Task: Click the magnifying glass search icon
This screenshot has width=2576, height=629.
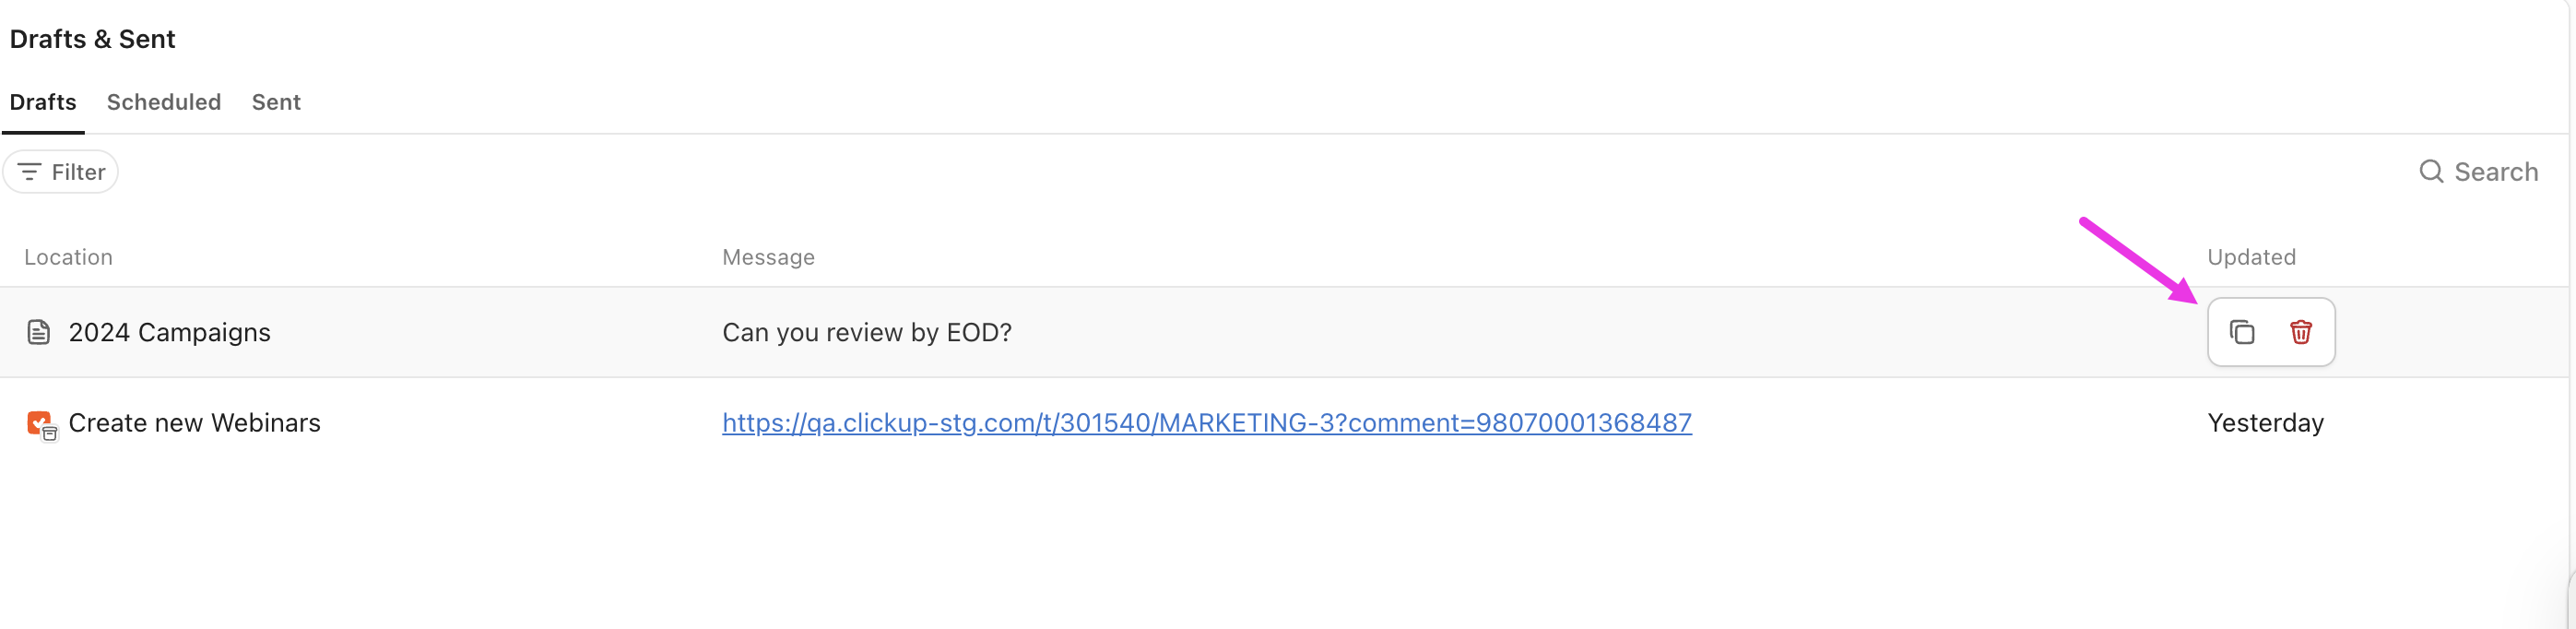Action: point(2430,172)
